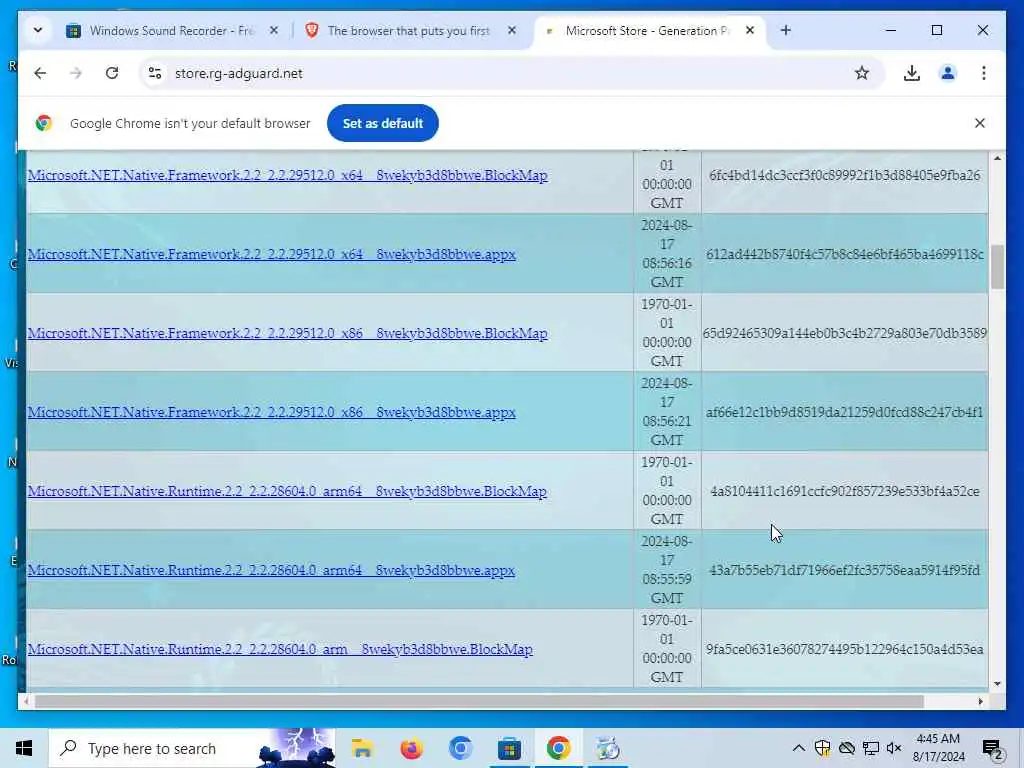Click the horizontal scrollbar right arrow

(980, 701)
